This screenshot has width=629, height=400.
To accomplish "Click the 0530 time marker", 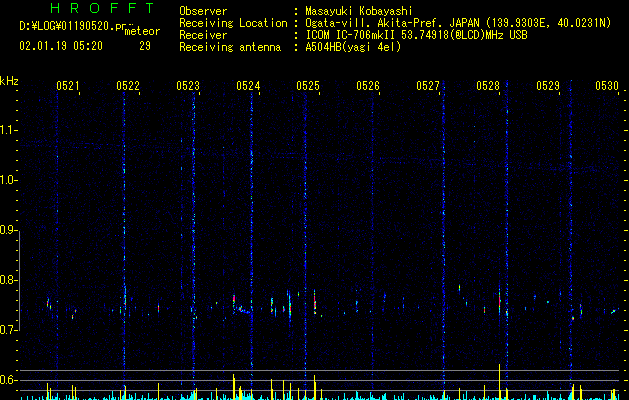I will point(607,86).
